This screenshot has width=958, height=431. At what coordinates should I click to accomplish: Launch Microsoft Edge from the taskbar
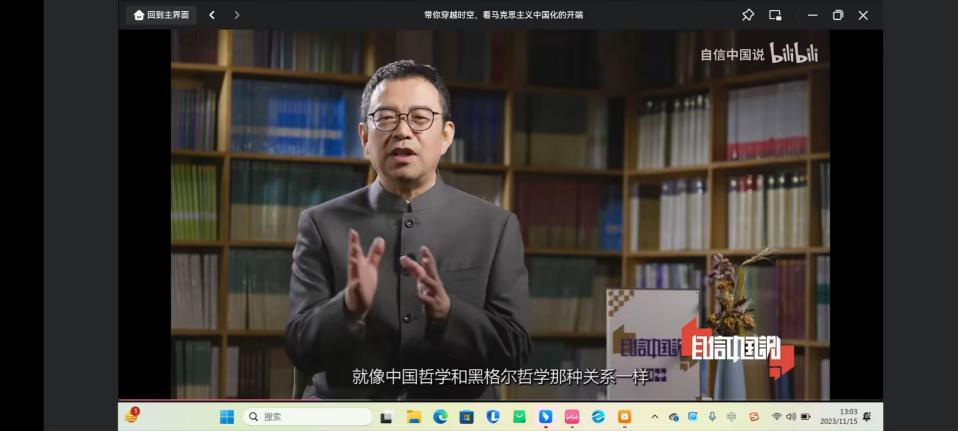point(440,417)
